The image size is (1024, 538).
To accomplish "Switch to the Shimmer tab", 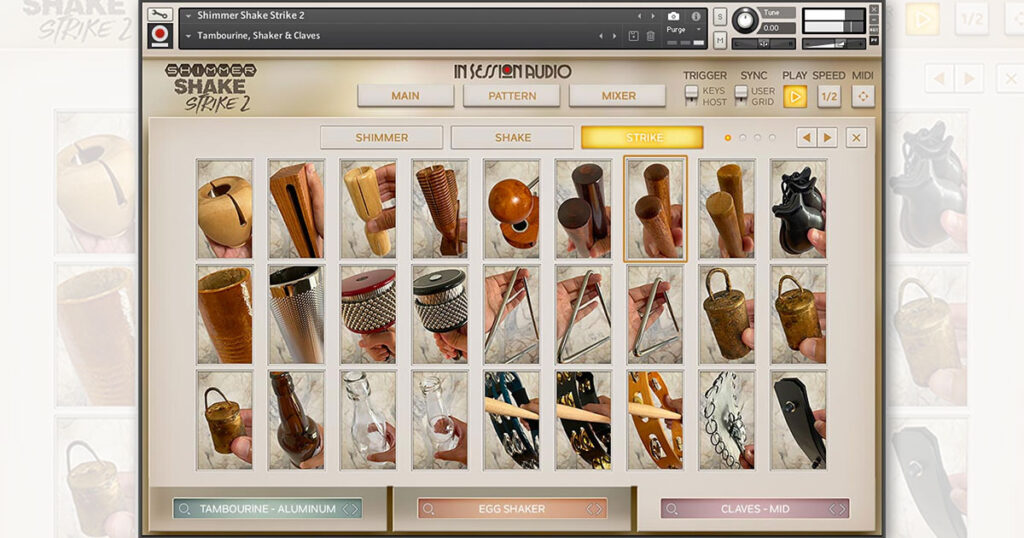I will click(381, 138).
